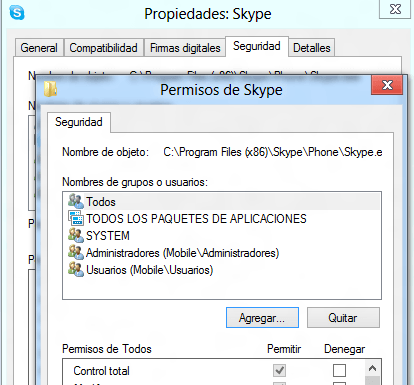The image size is (414, 385).
Task: Click the Usuarios group icon
Action: [x=76, y=269]
